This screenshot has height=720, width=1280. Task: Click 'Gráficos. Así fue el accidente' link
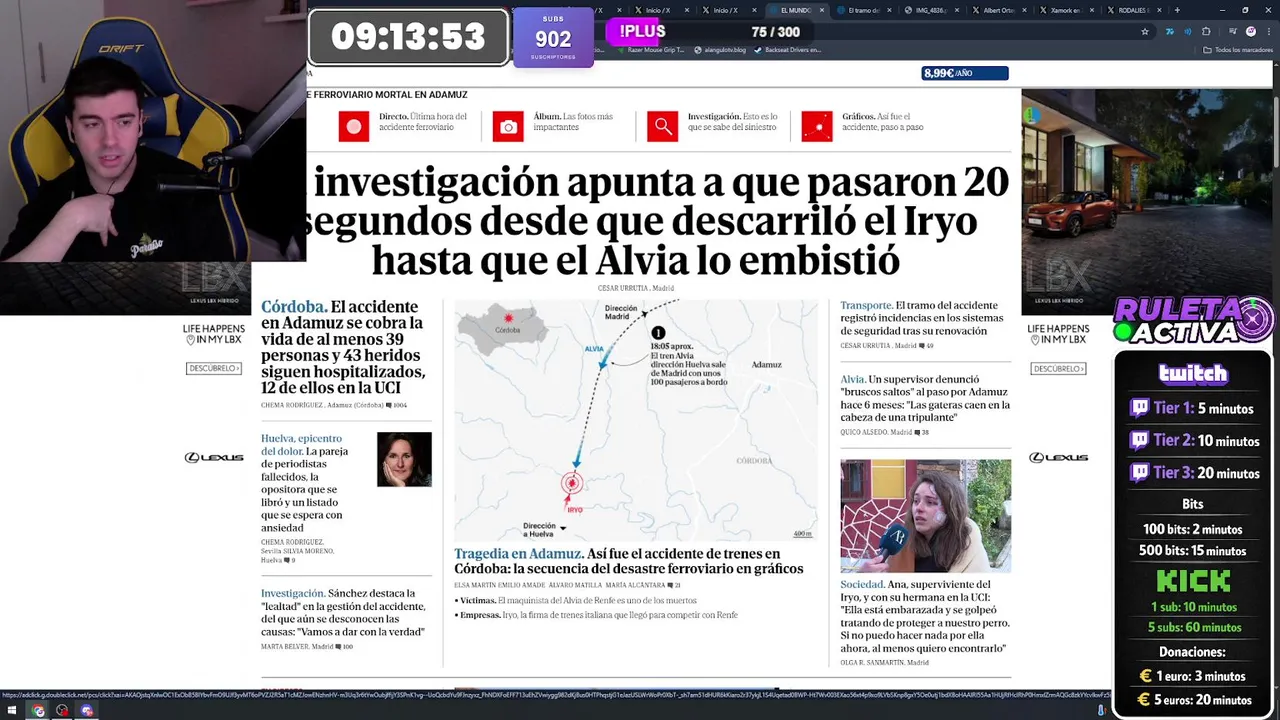[882, 122]
